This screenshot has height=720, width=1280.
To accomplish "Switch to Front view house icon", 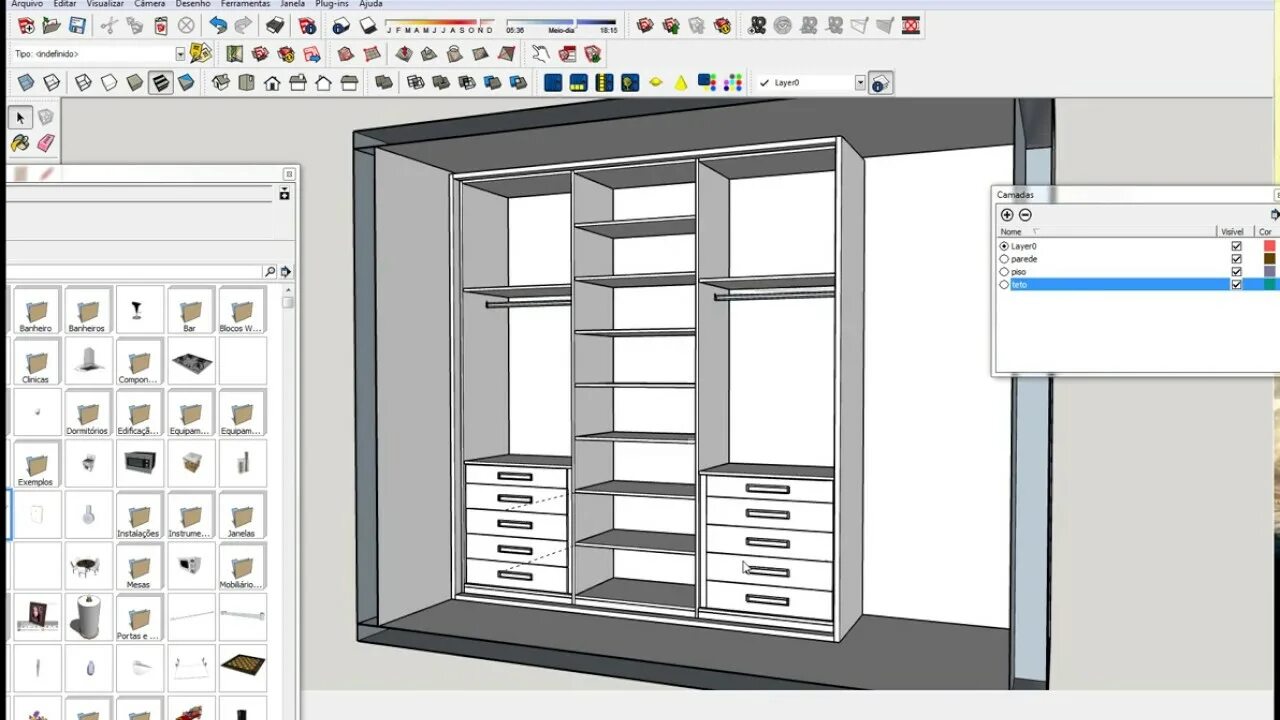I will 272,83.
